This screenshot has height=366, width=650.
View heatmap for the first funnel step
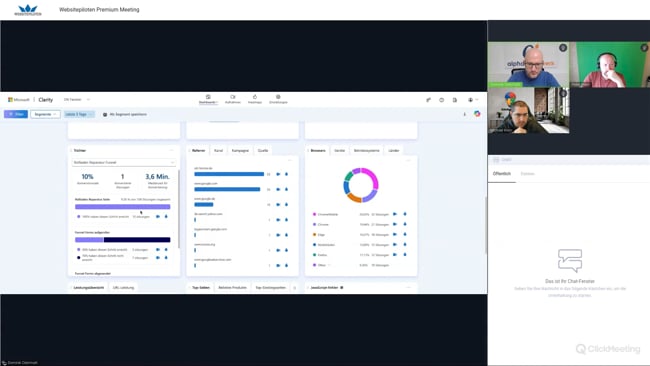[x=166, y=216]
